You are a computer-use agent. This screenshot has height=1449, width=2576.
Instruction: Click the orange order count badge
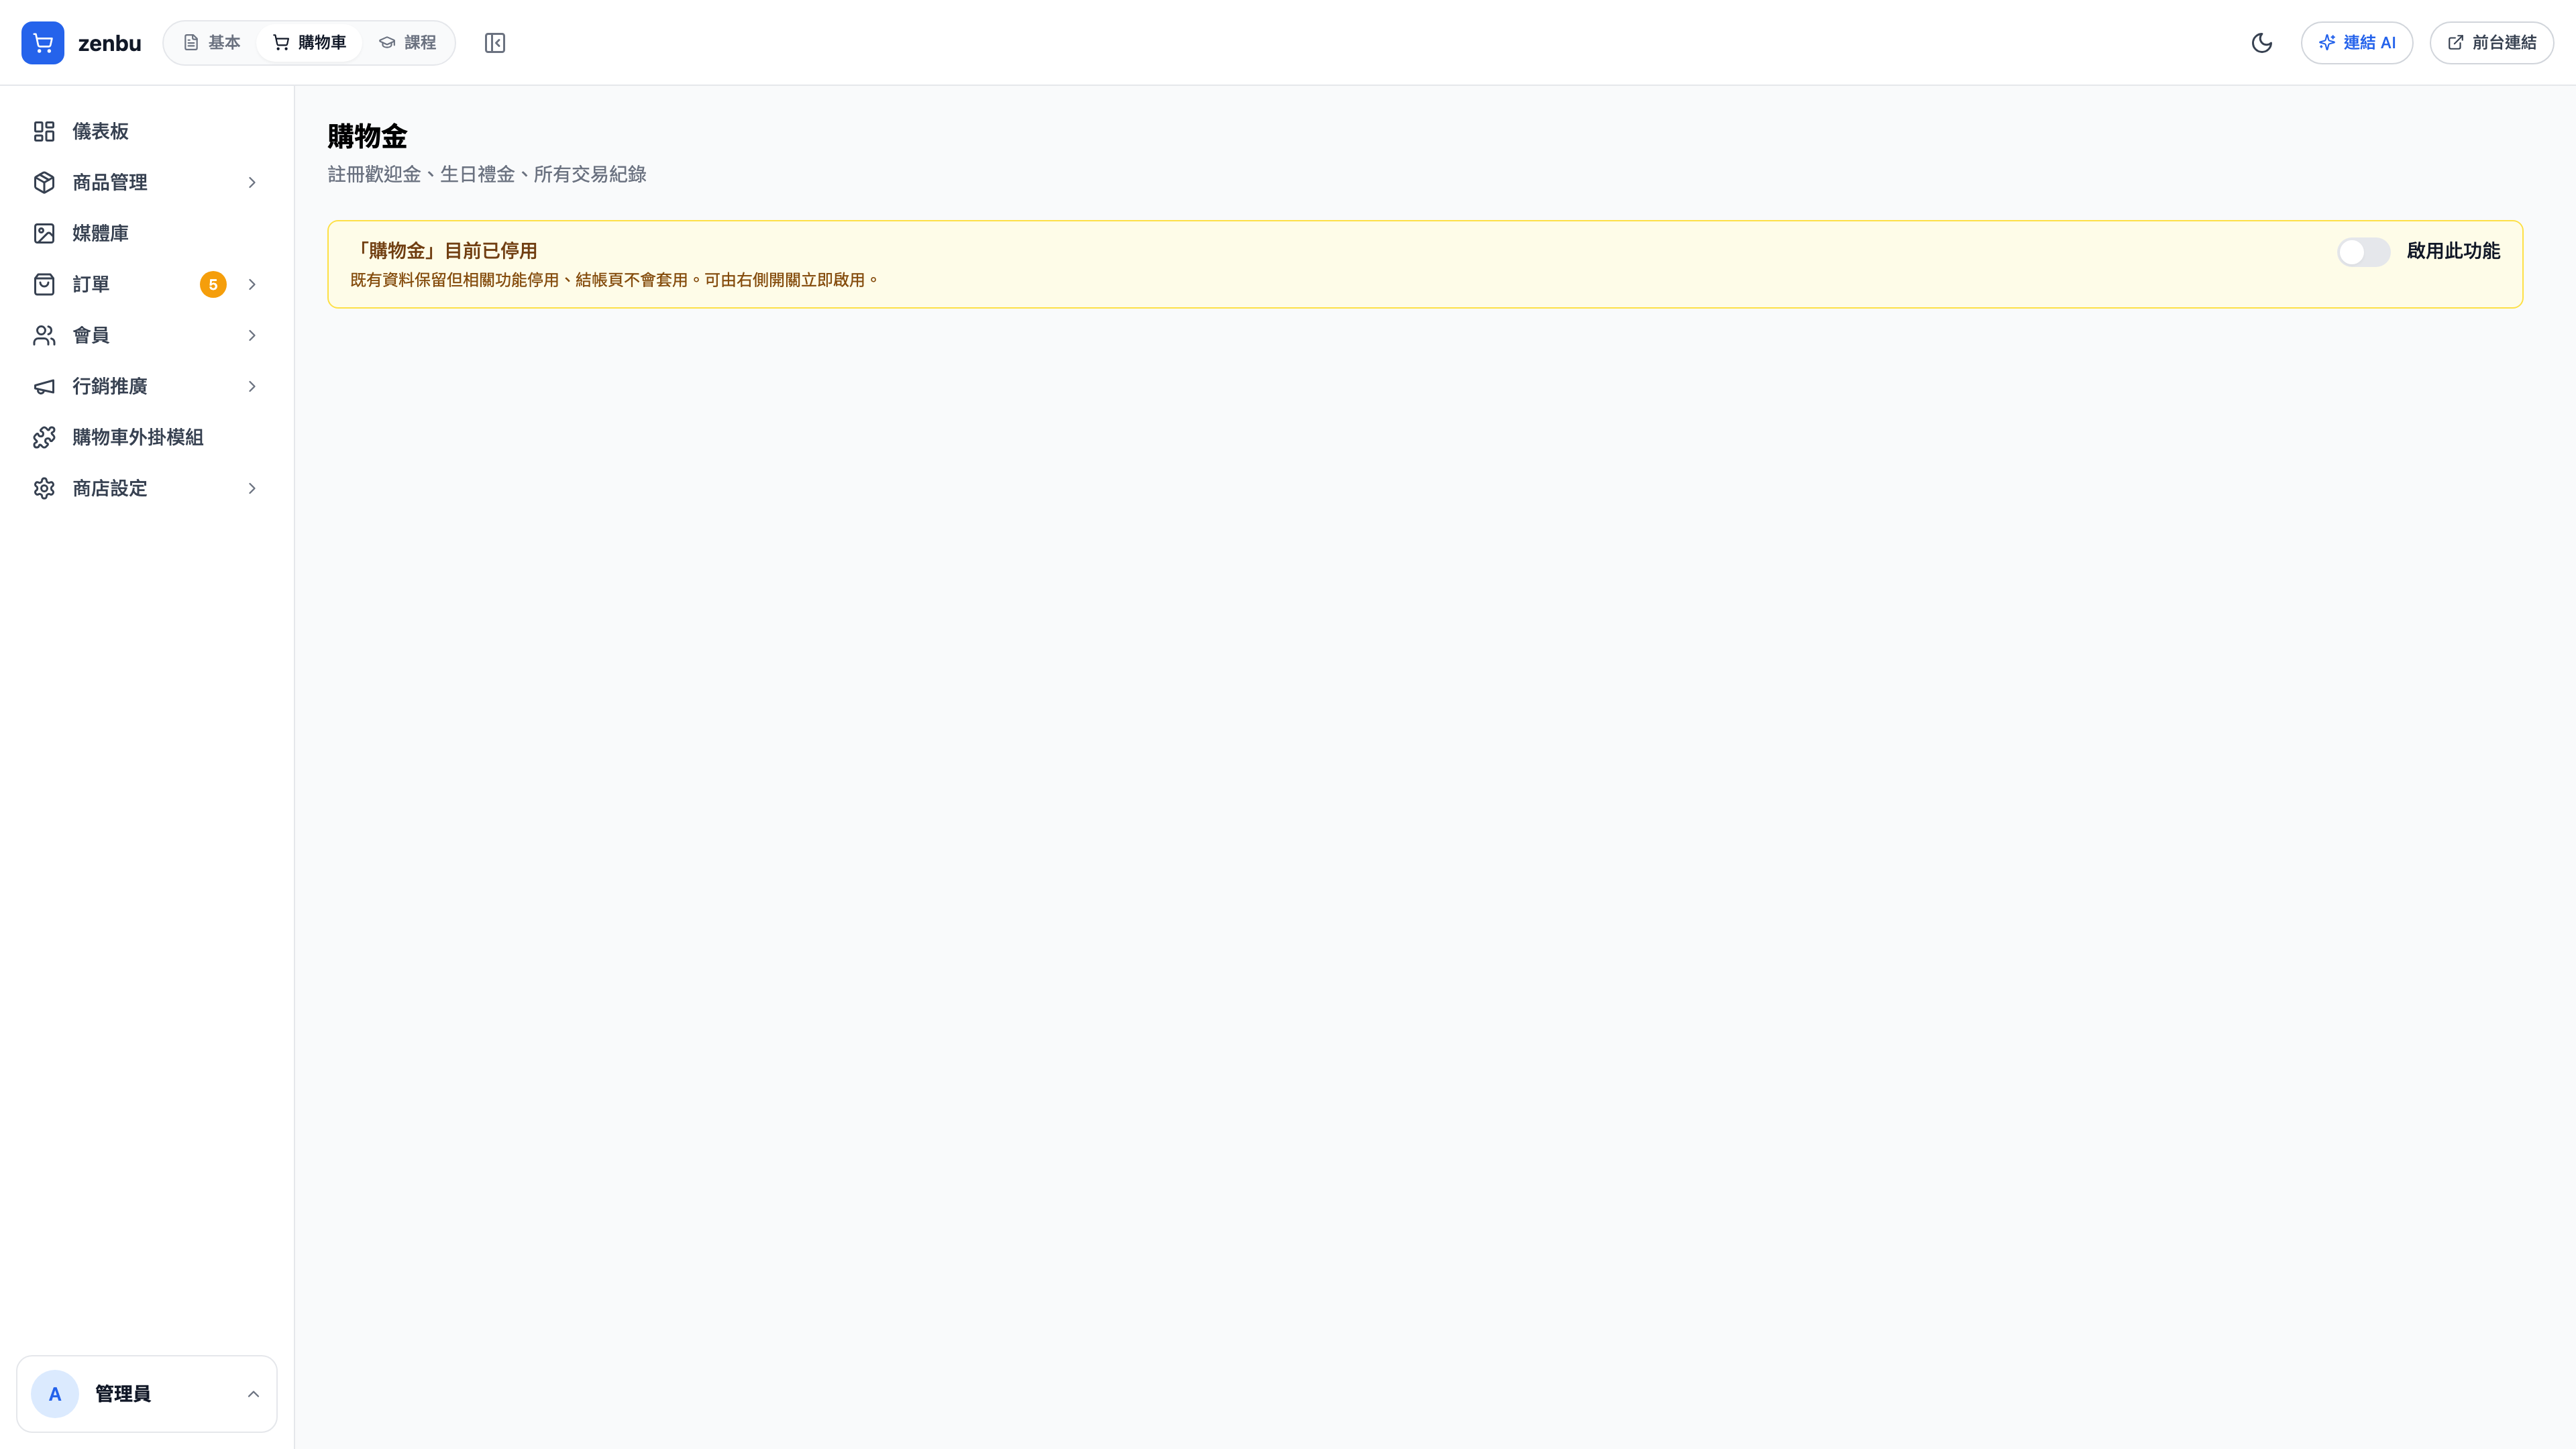point(213,285)
